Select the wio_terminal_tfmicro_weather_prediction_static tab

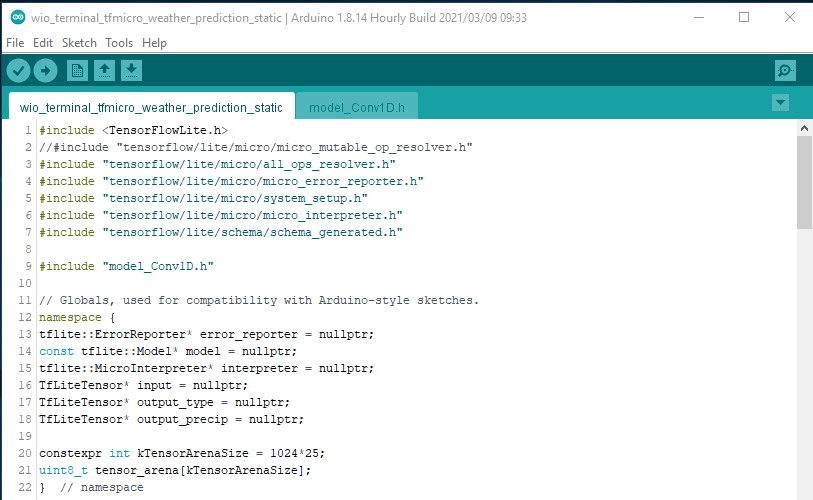(x=151, y=107)
